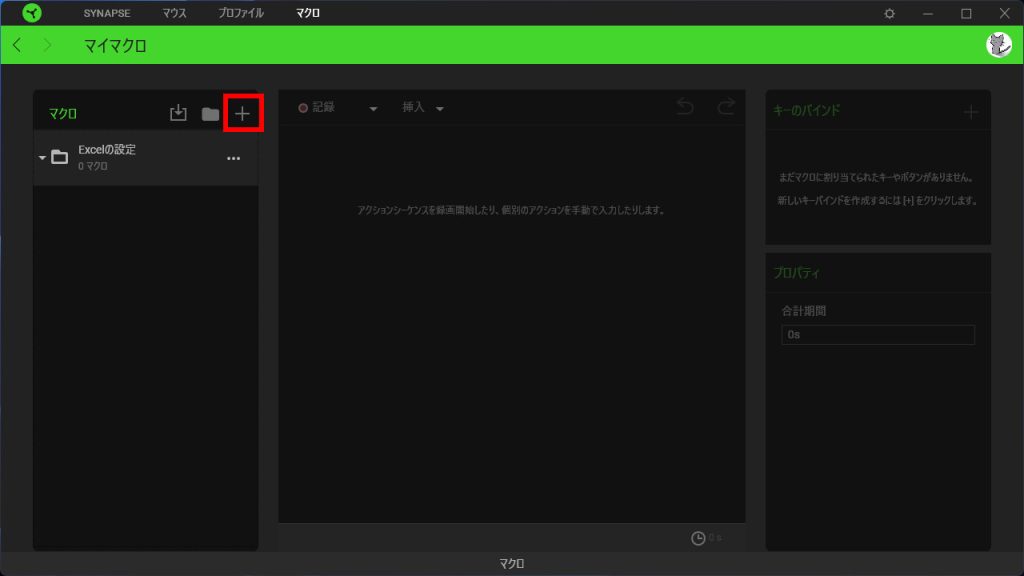Viewport: 1024px width, 576px height.
Task: Click the 合計期間 input field
Action: pos(878,334)
